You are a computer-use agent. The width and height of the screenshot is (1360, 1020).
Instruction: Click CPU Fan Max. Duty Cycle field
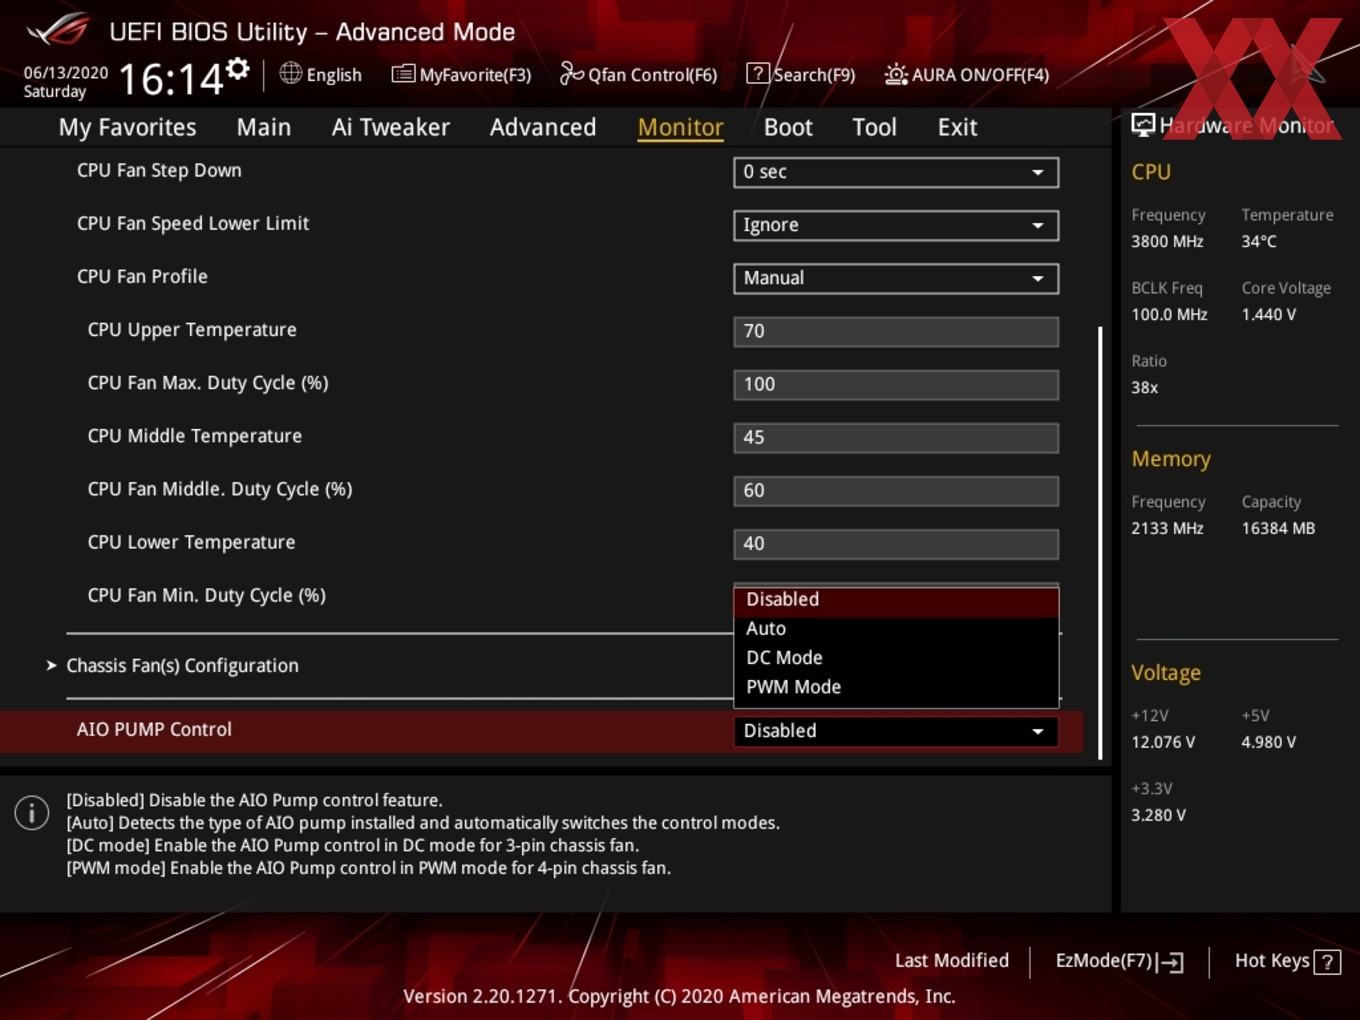896,384
